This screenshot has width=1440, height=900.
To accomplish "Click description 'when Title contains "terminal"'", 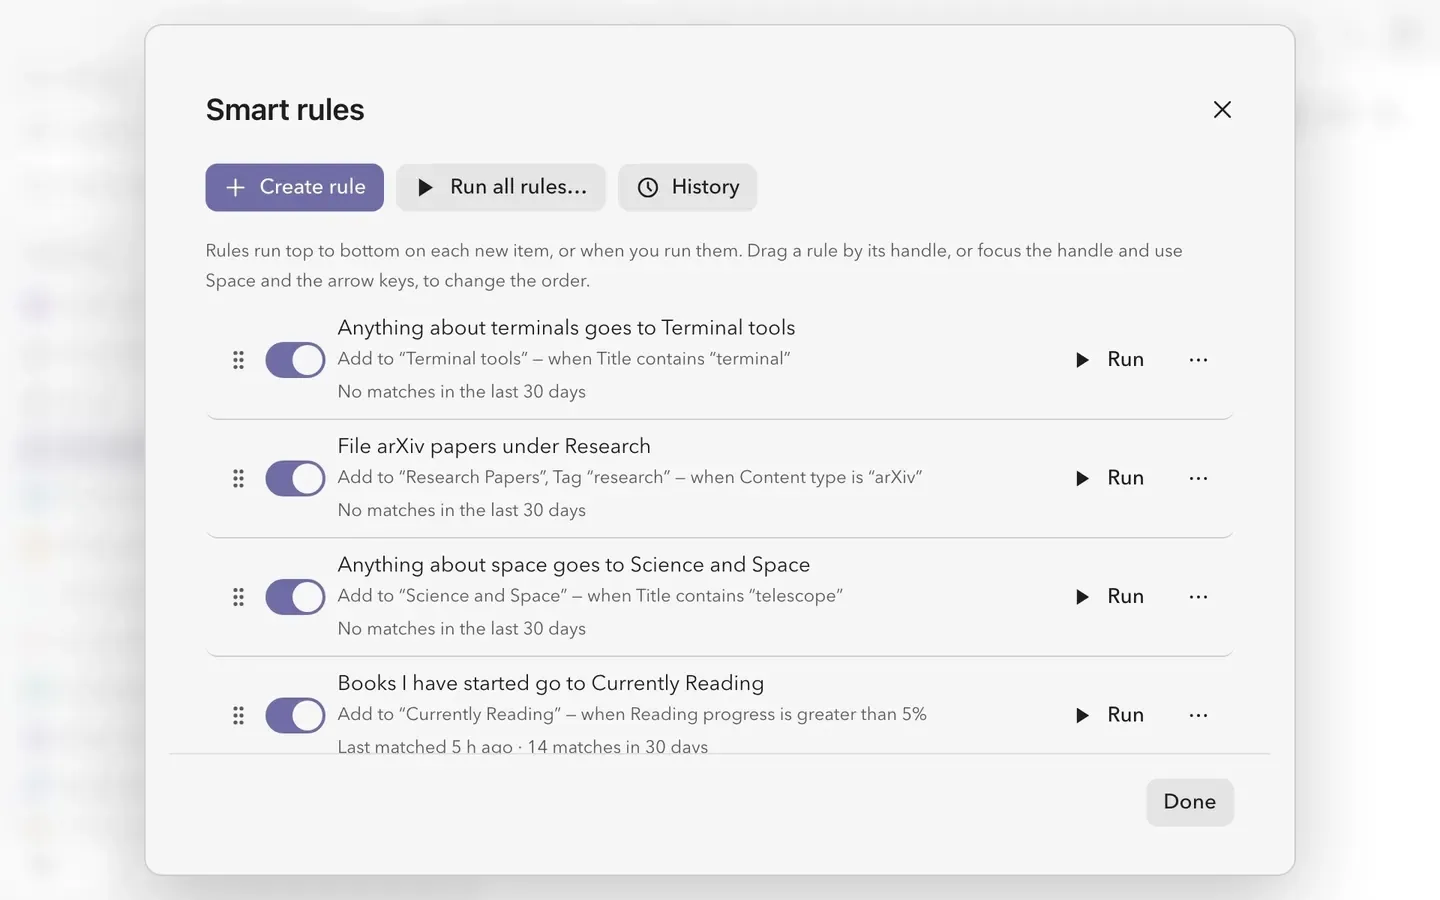I will tap(669, 359).
